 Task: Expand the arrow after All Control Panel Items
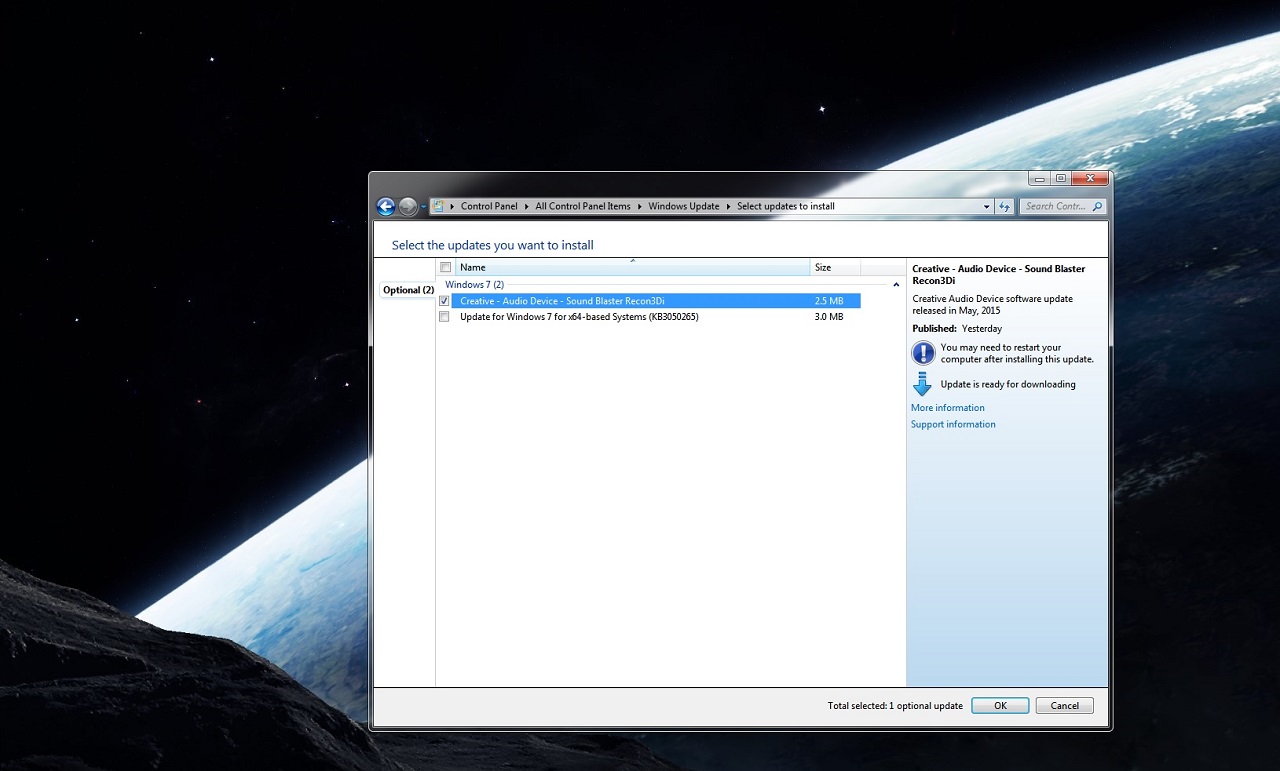click(x=640, y=207)
